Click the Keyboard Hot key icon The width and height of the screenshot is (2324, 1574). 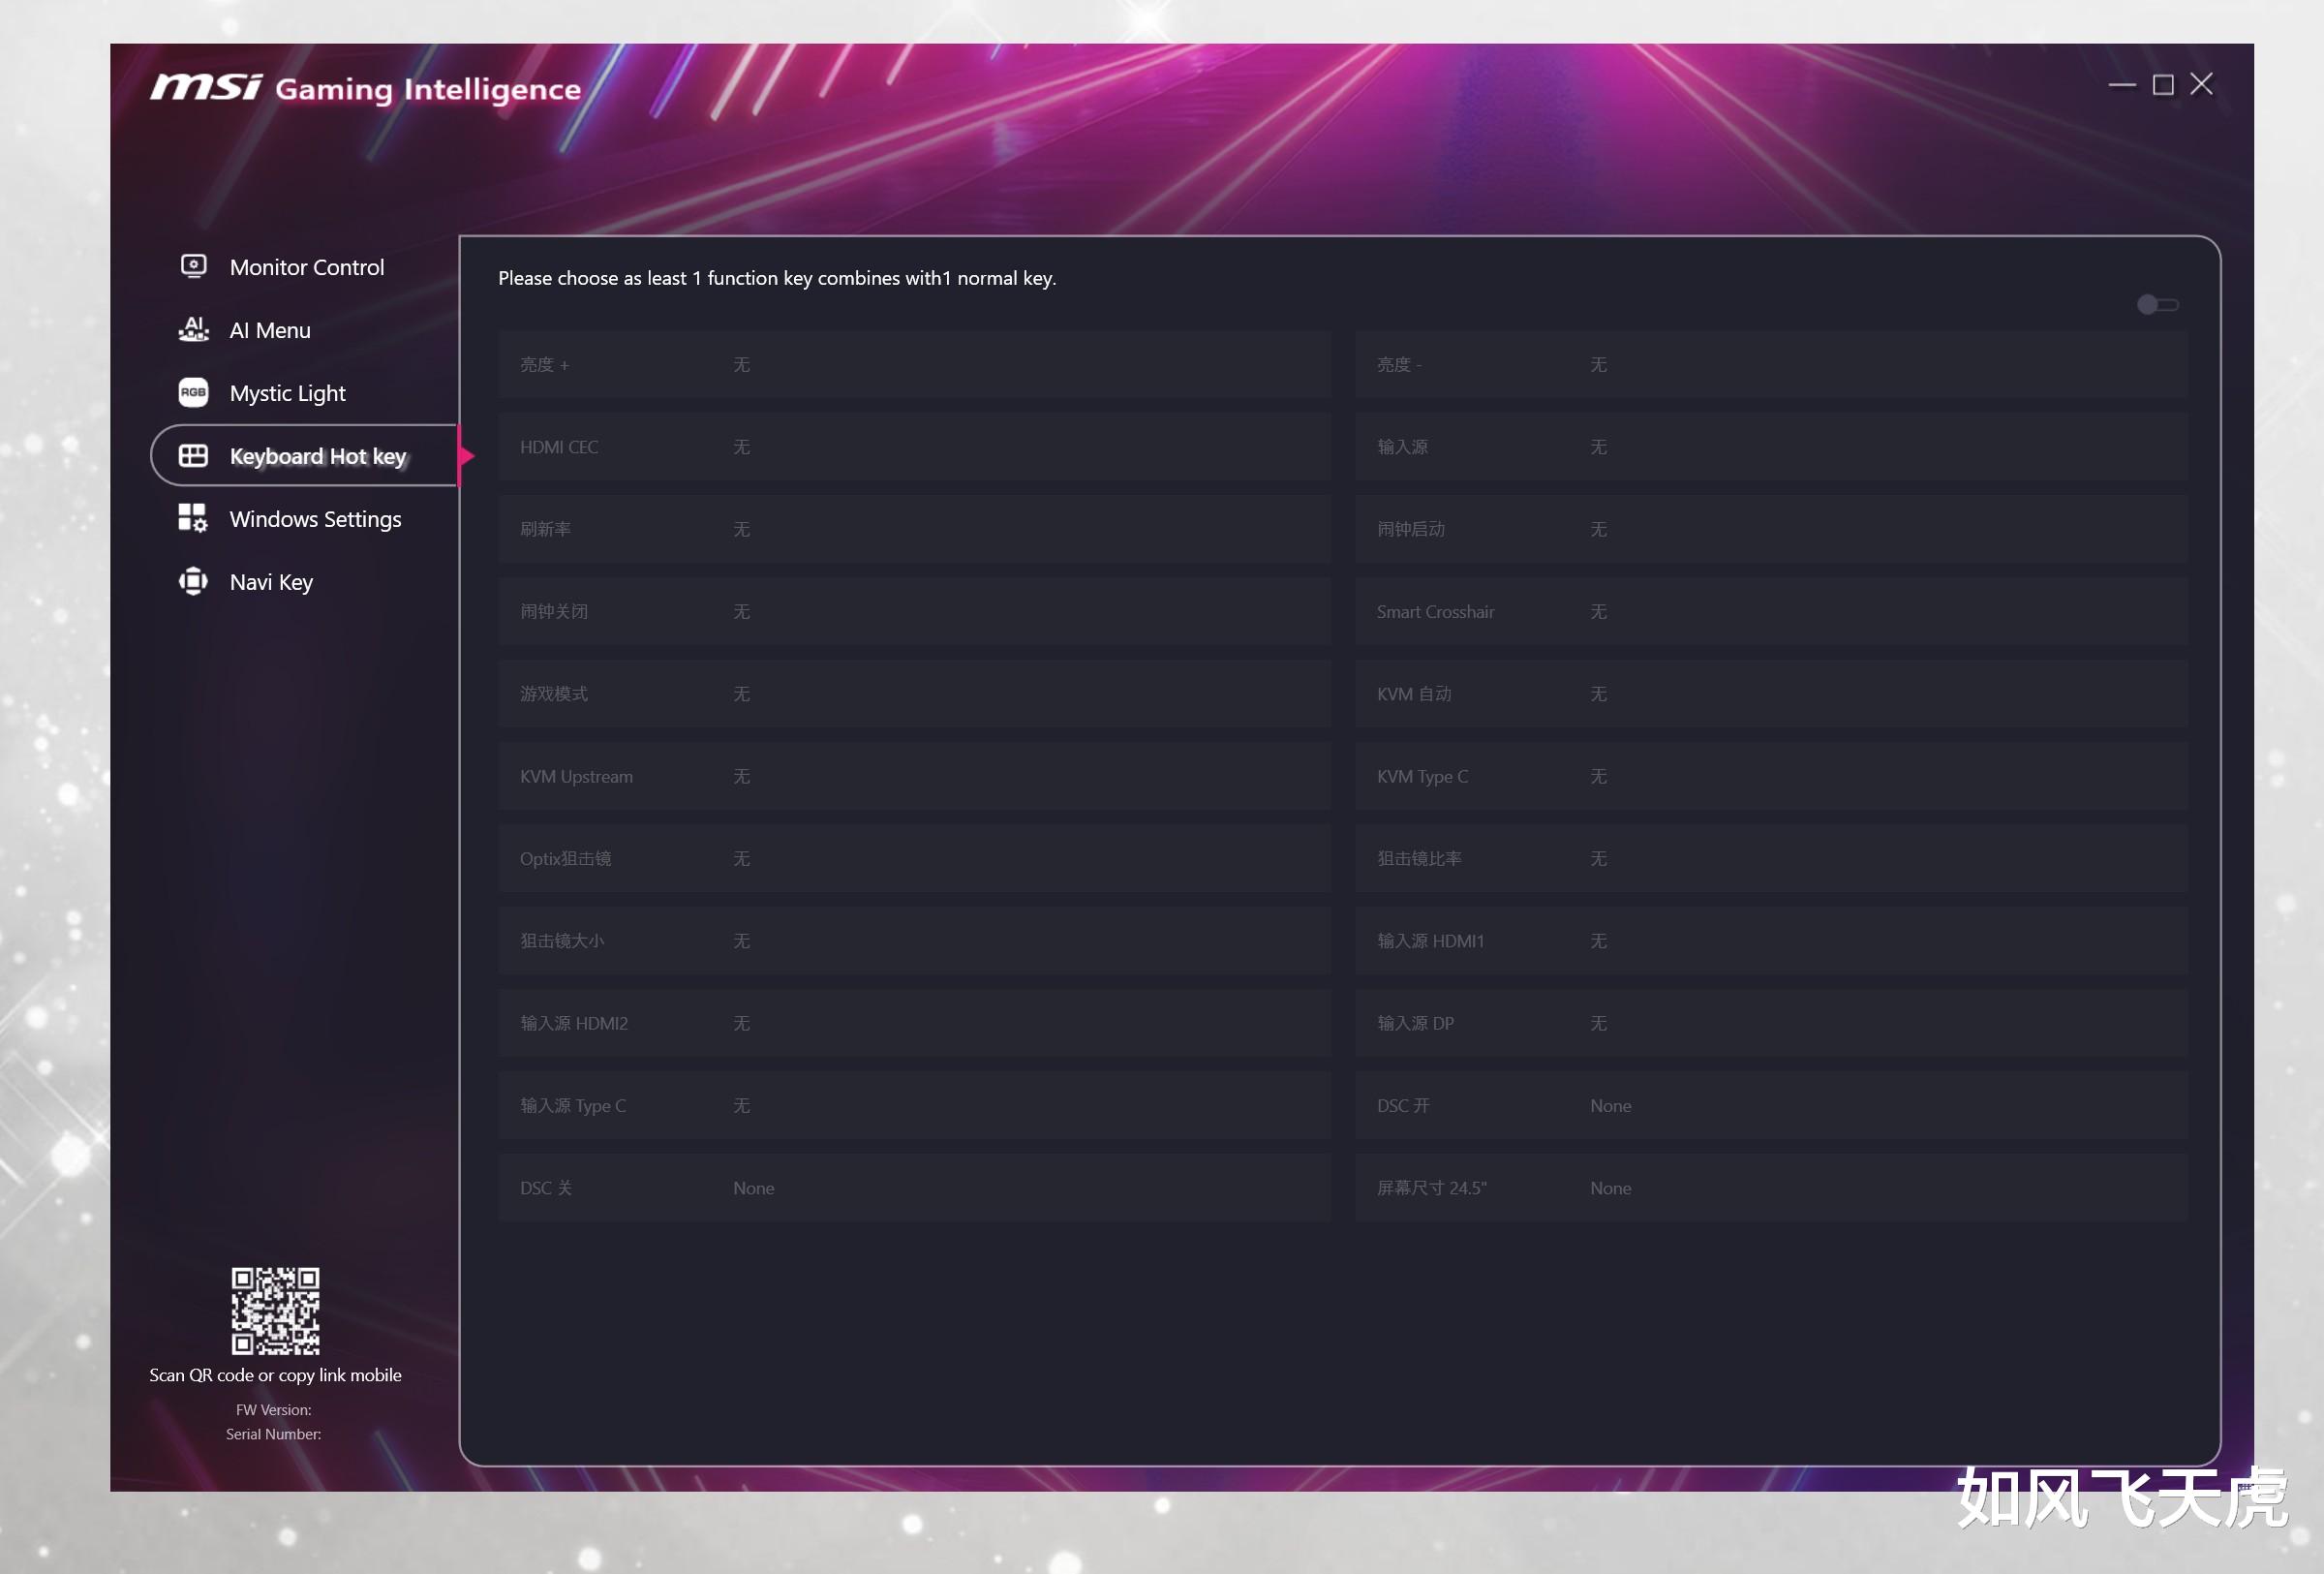[x=193, y=456]
